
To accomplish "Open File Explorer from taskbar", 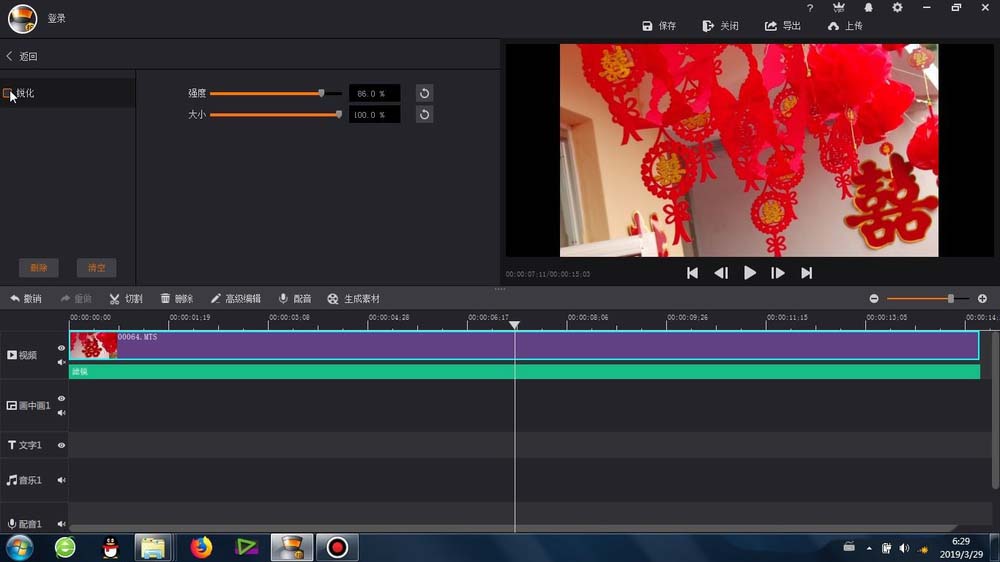I will pos(153,547).
